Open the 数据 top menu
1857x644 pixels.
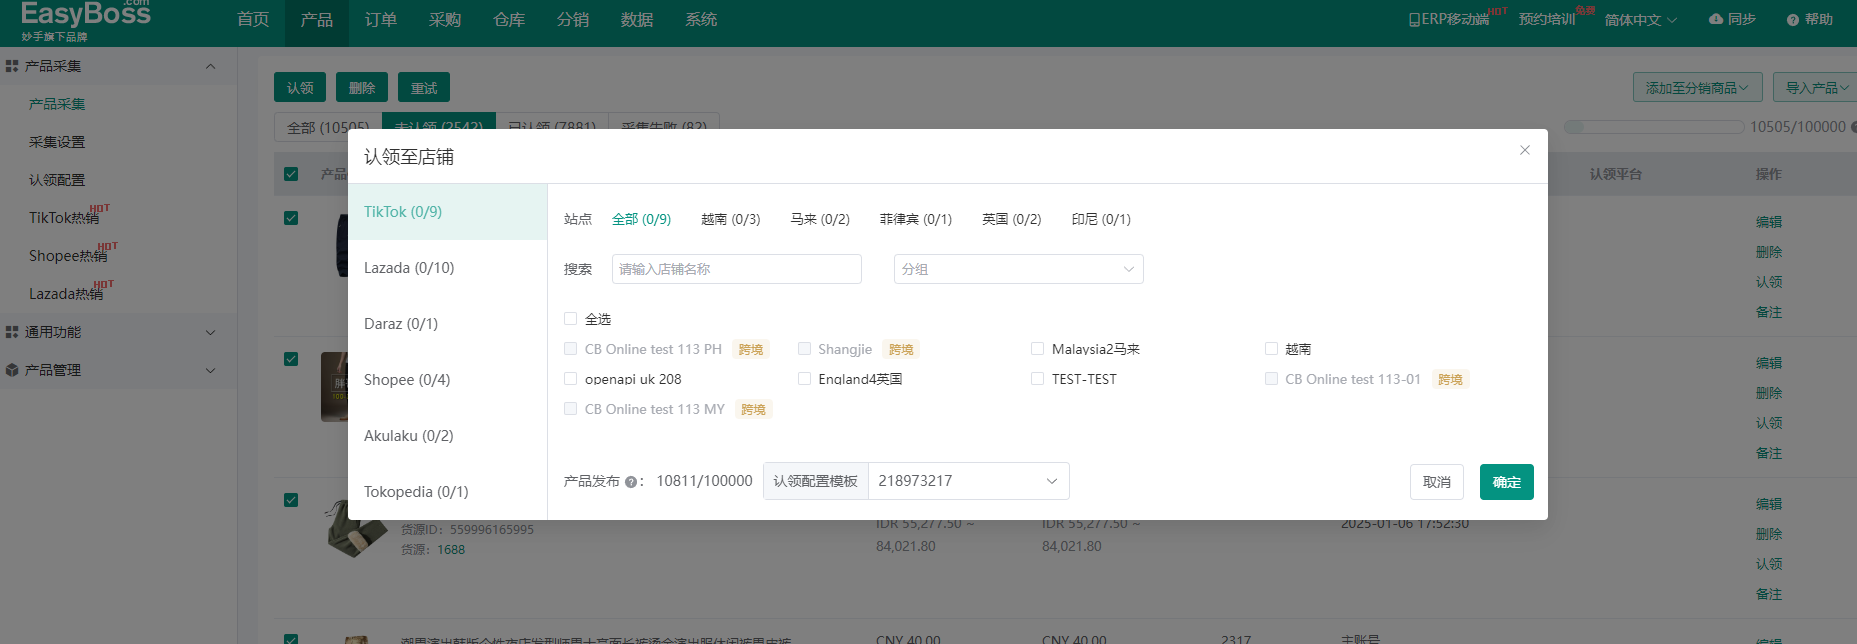pyautogui.click(x=637, y=20)
